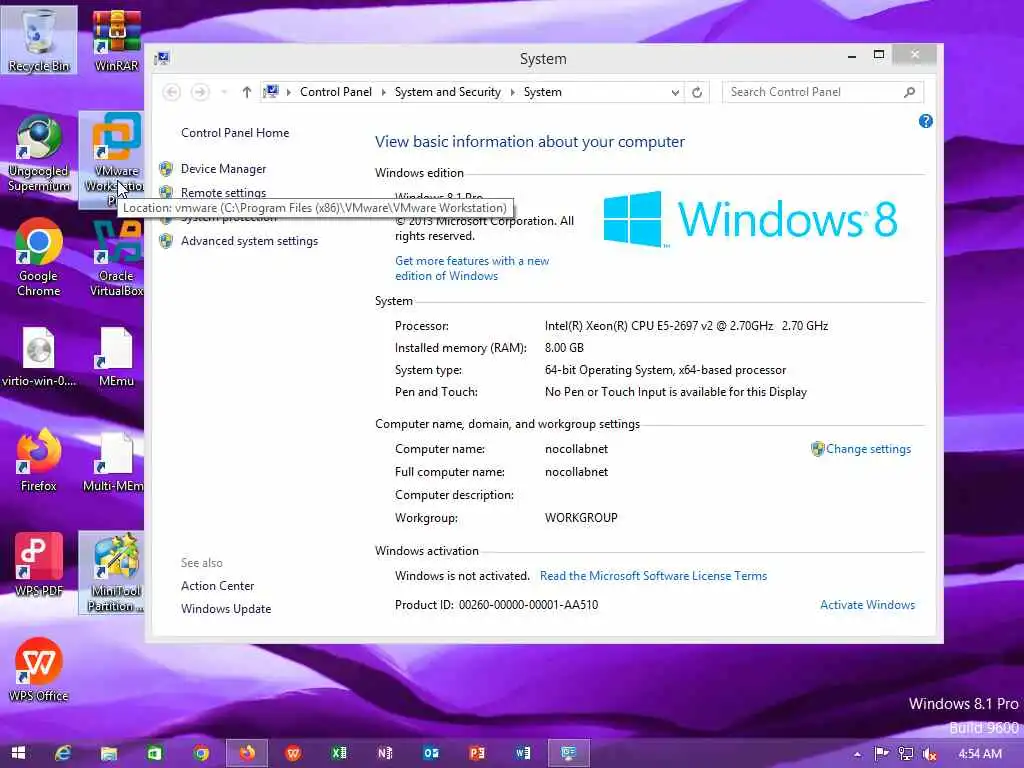The width and height of the screenshot is (1024, 768).
Task: Click the taskbar clock showing 4:54 AM
Action: click(980, 754)
